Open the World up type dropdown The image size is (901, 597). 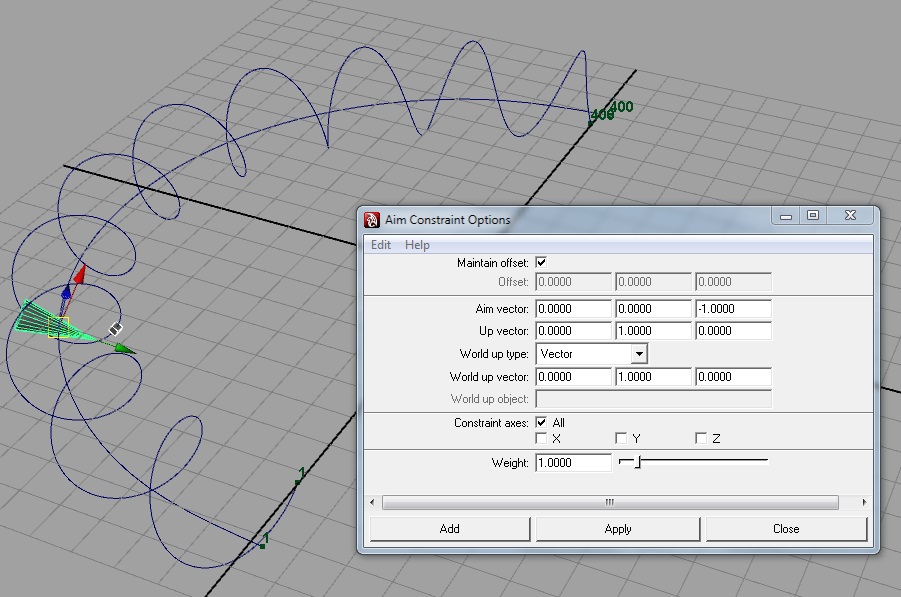pos(591,354)
